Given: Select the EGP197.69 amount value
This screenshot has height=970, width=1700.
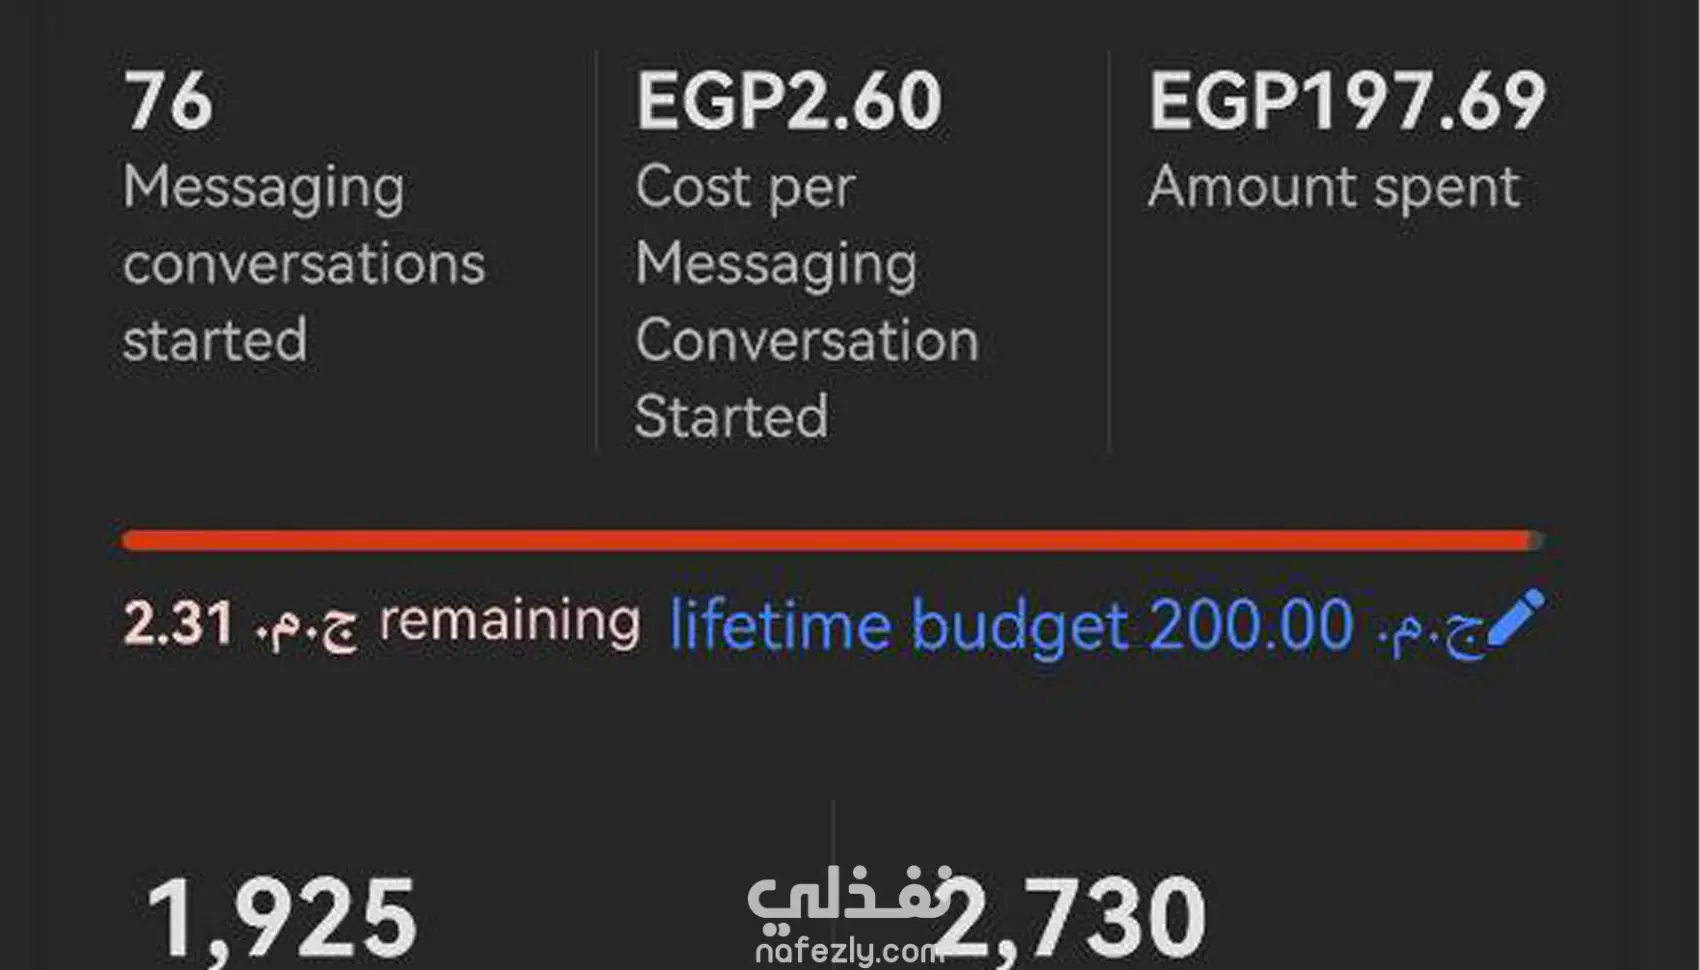Looking at the screenshot, I should click(1347, 101).
